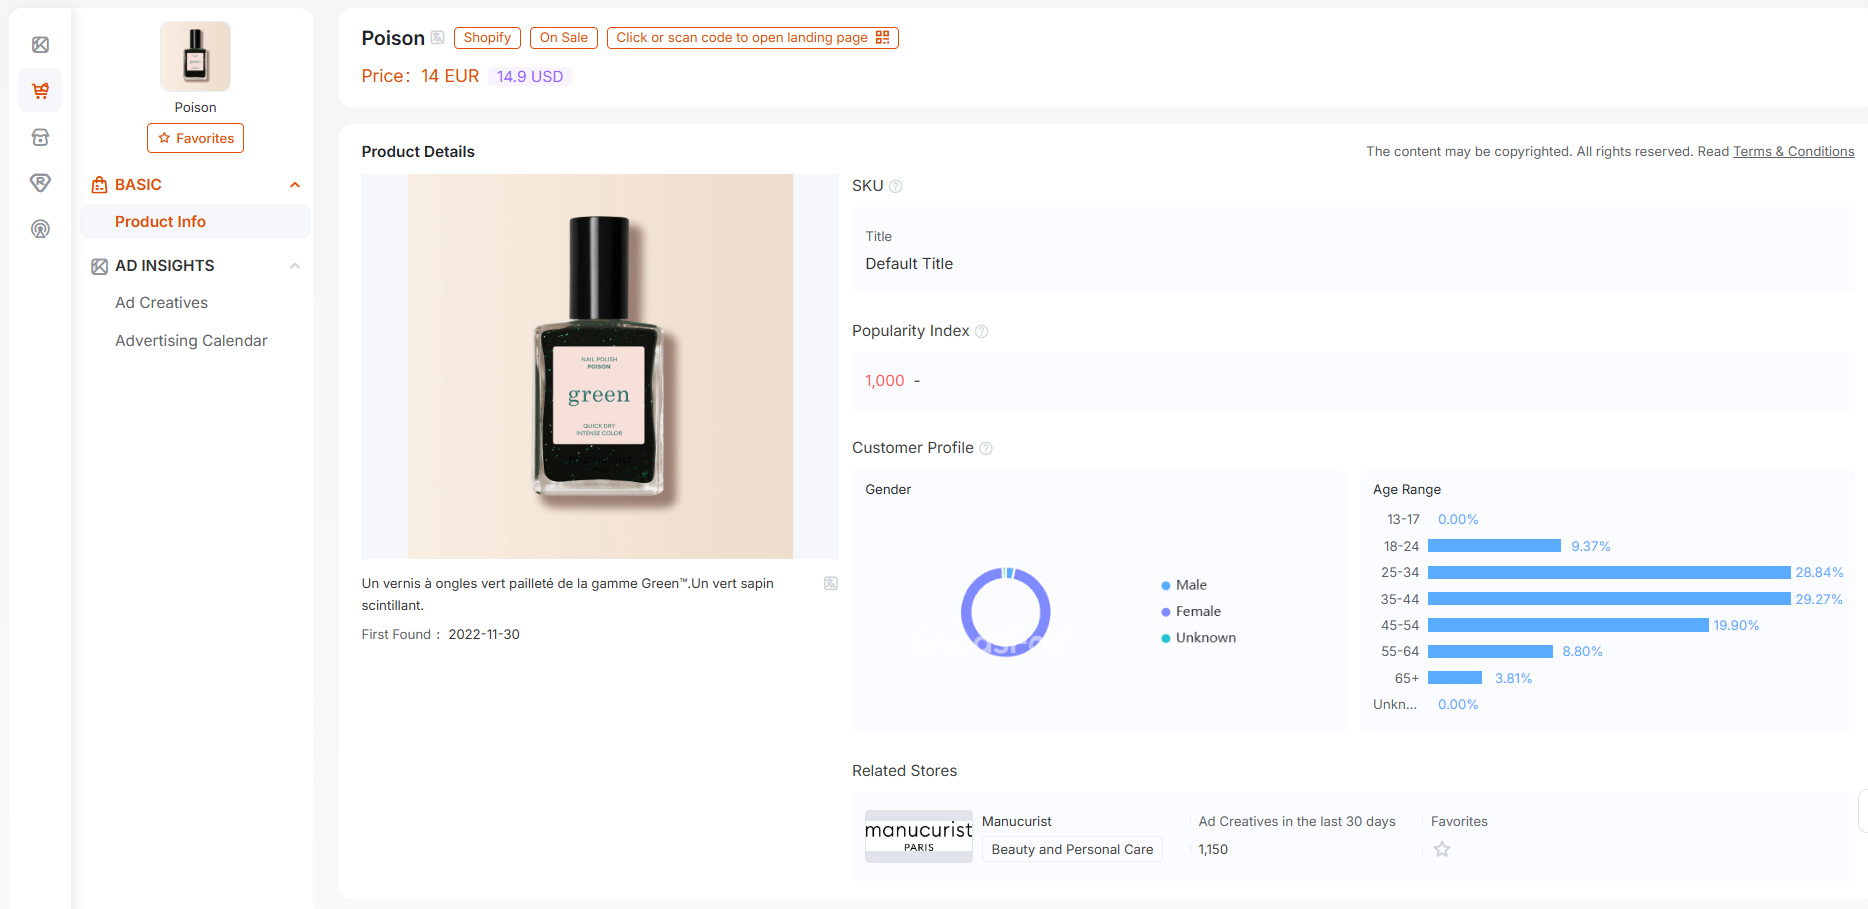Screen dimensions: 1868x909
Task: Click the BASIC shopping bag icon
Action: (99, 185)
